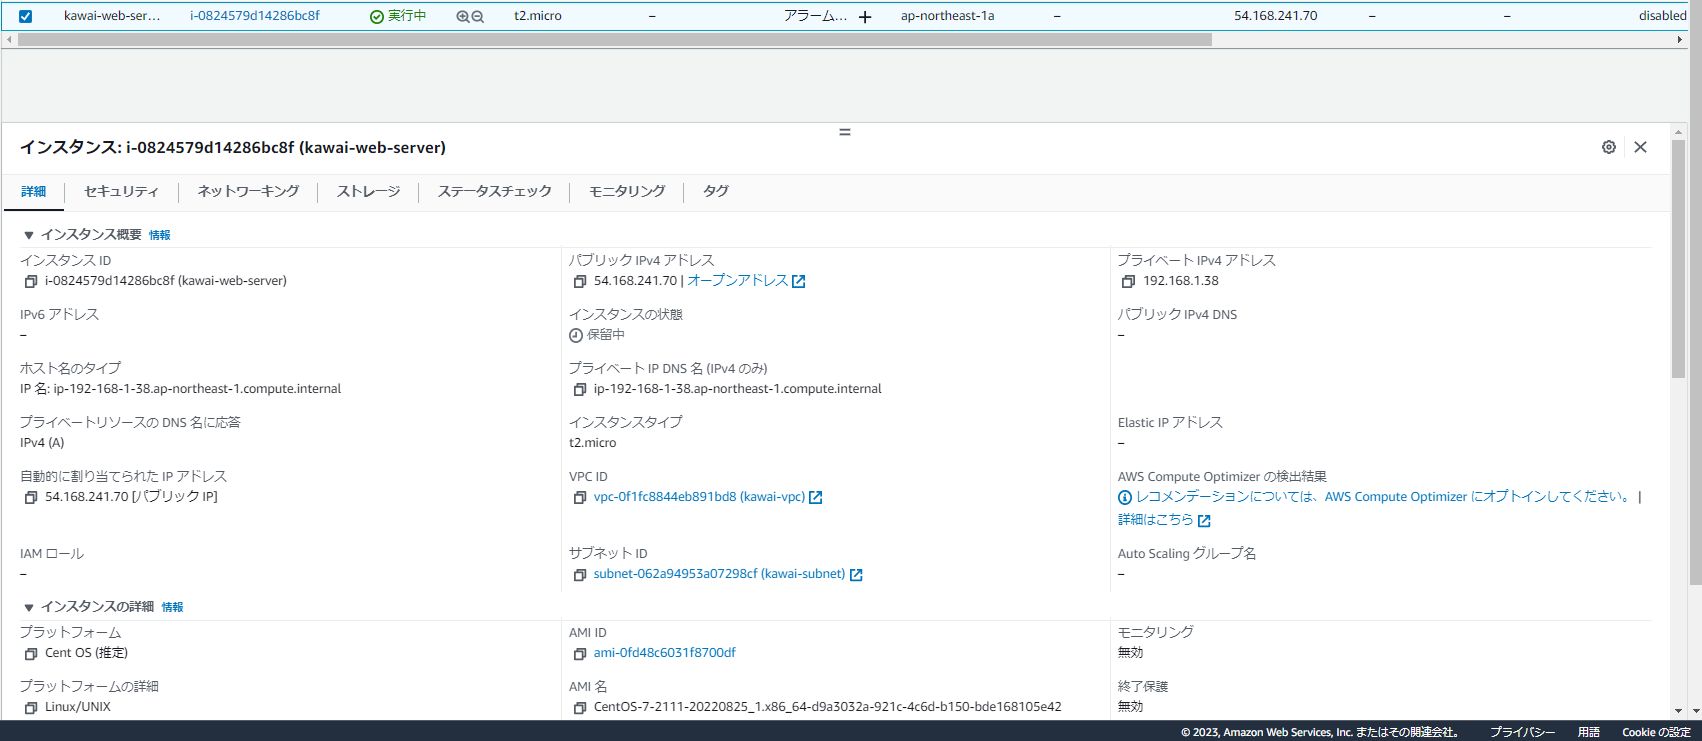1702x741 pixels.
Task: Click 54.168.241.70 cell in instance table row
Action: coord(1275,16)
